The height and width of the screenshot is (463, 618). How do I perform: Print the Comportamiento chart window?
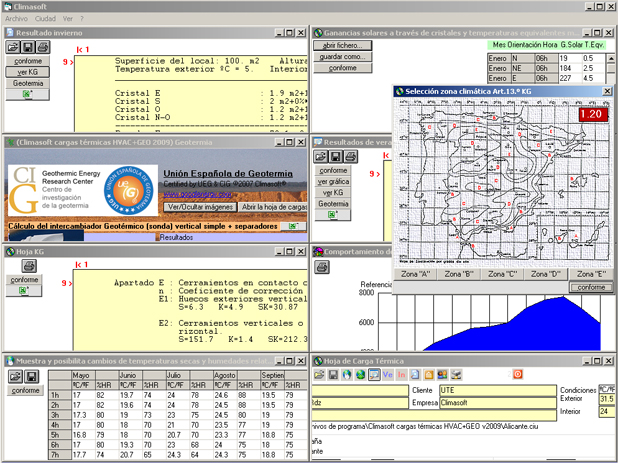coord(322,267)
